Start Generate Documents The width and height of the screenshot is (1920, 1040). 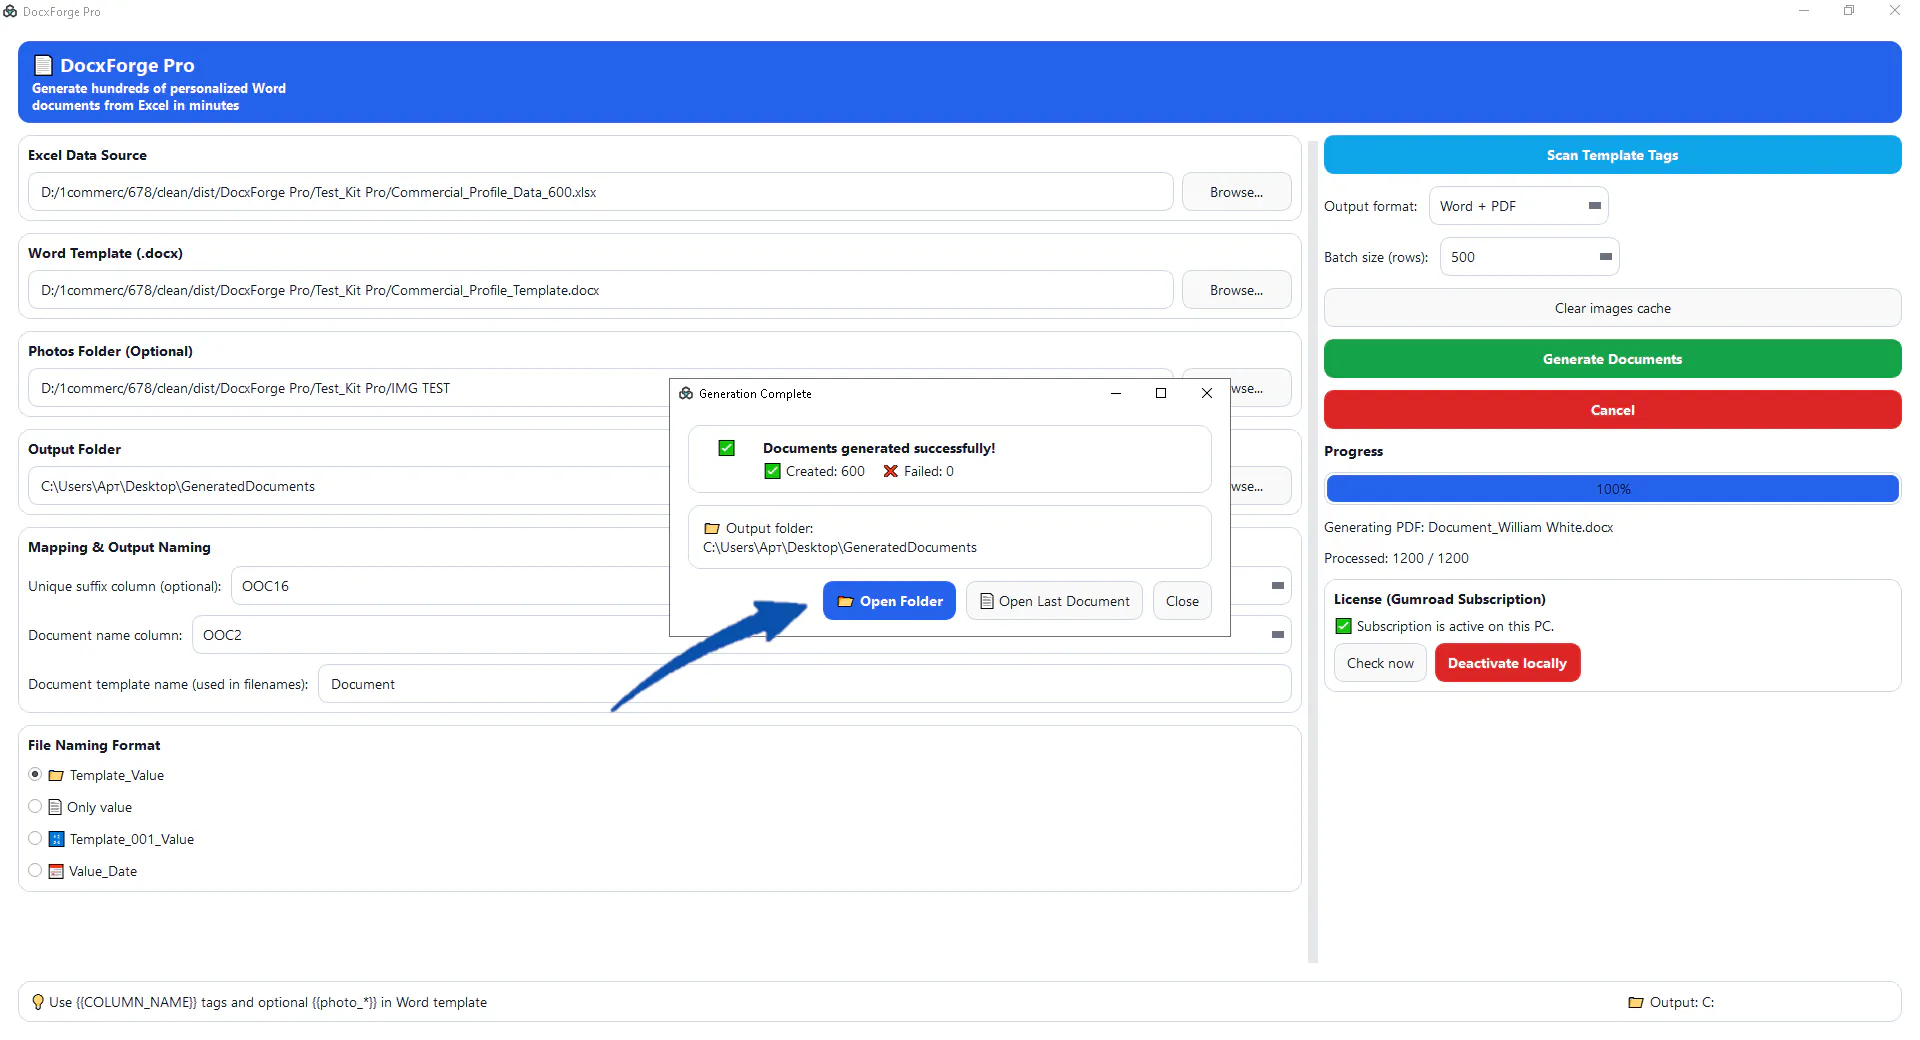(1612, 359)
